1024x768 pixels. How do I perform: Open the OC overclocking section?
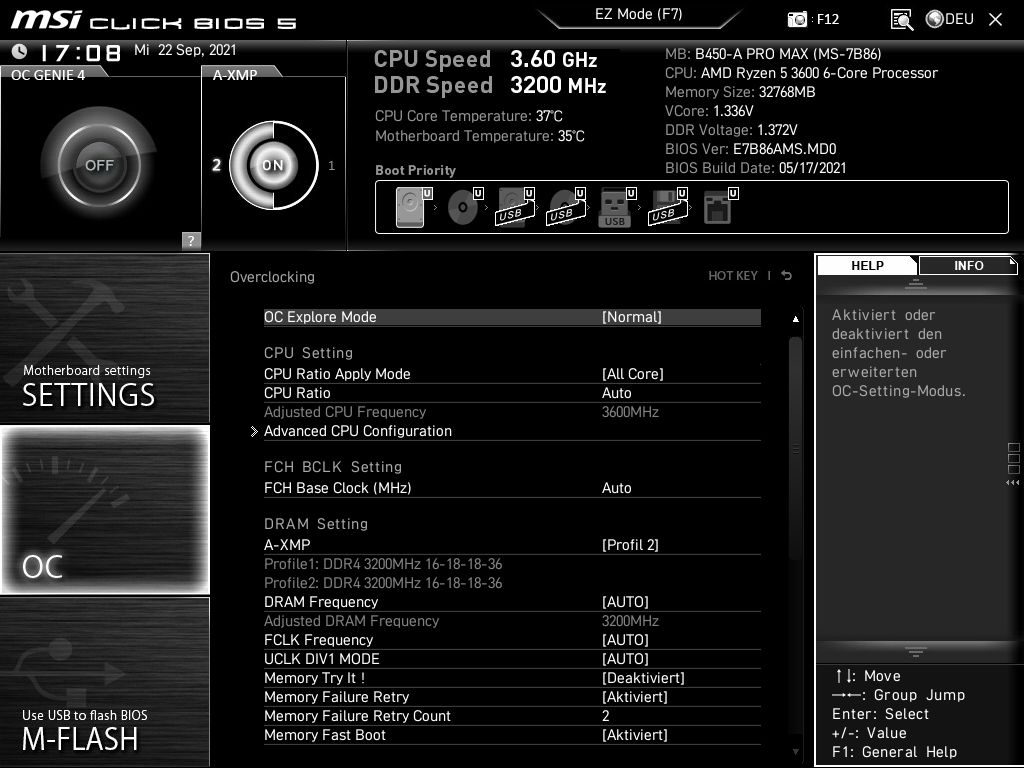104,509
